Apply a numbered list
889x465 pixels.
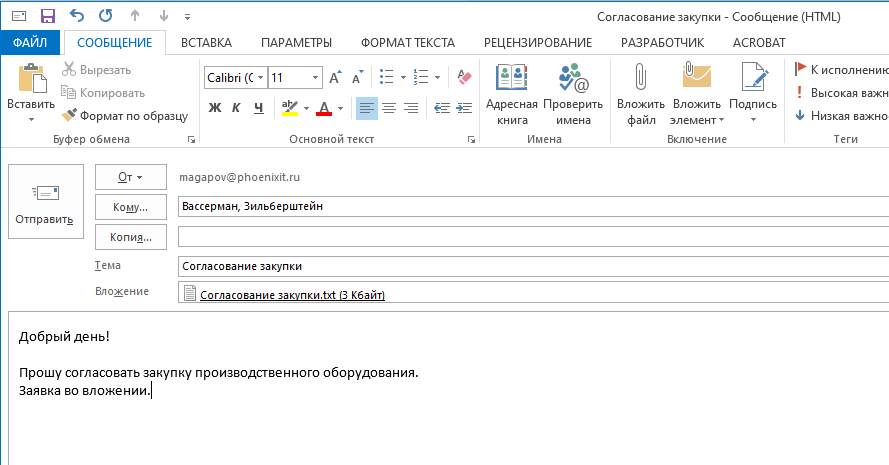(x=421, y=77)
